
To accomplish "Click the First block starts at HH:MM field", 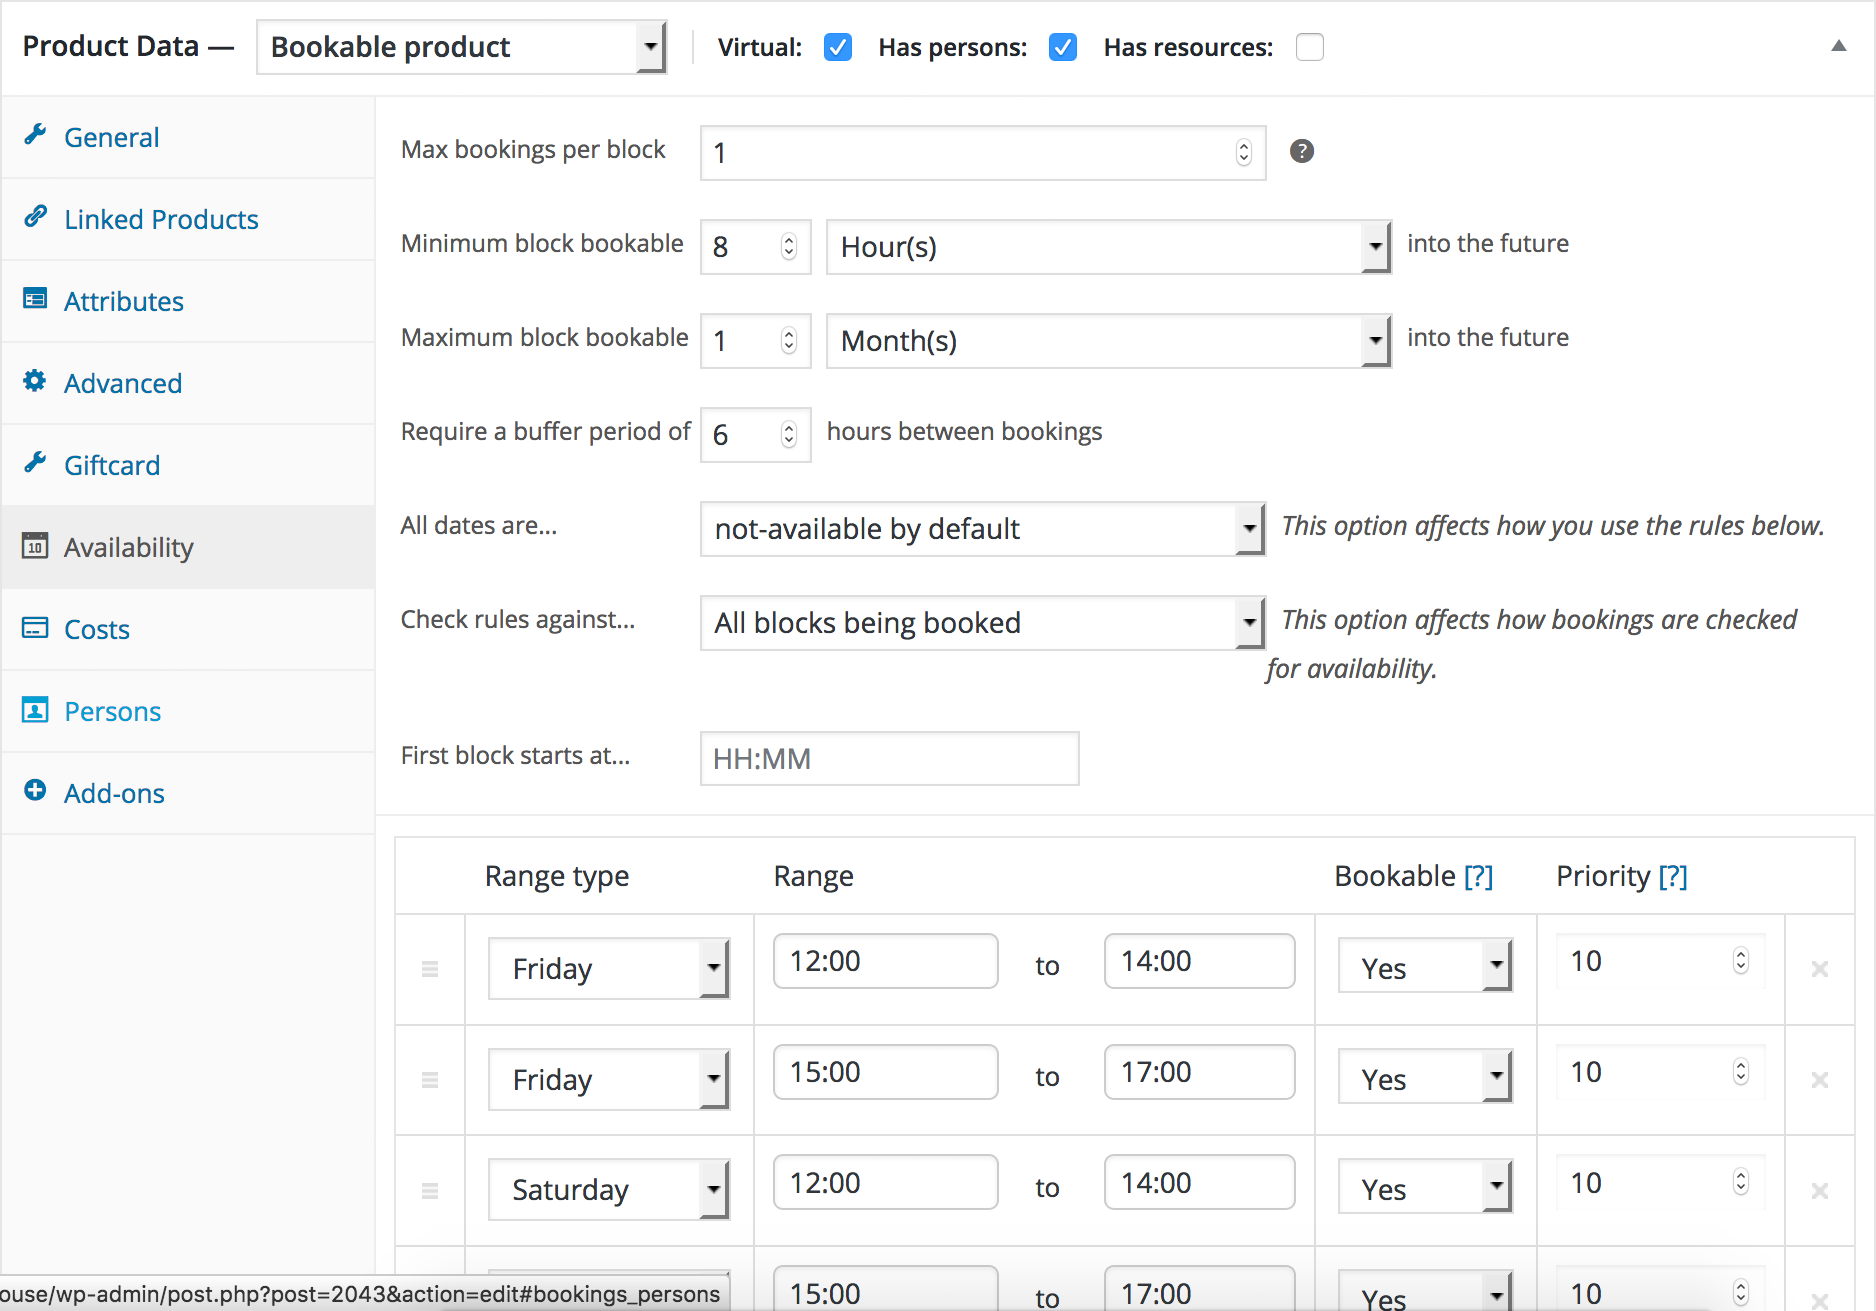I will pos(889,759).
